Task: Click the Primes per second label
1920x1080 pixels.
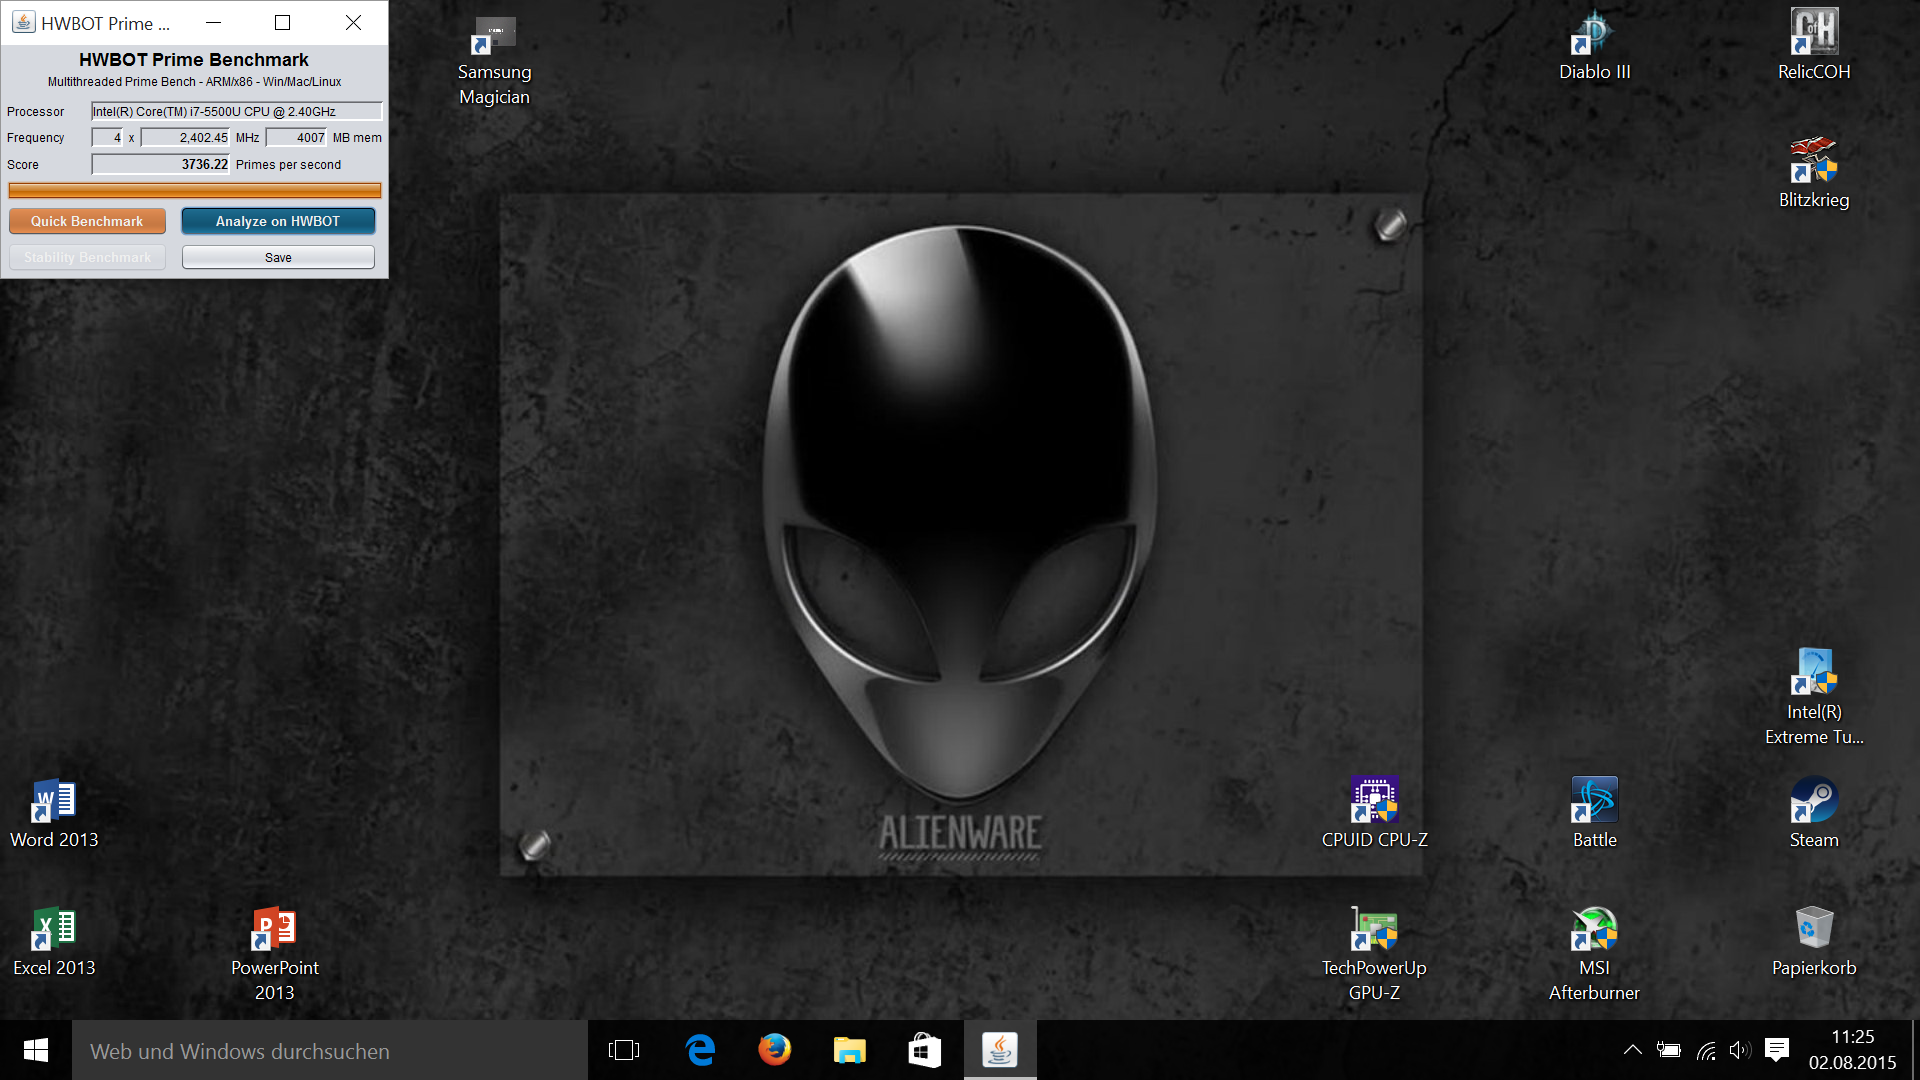Action: [x=288, y=165]
